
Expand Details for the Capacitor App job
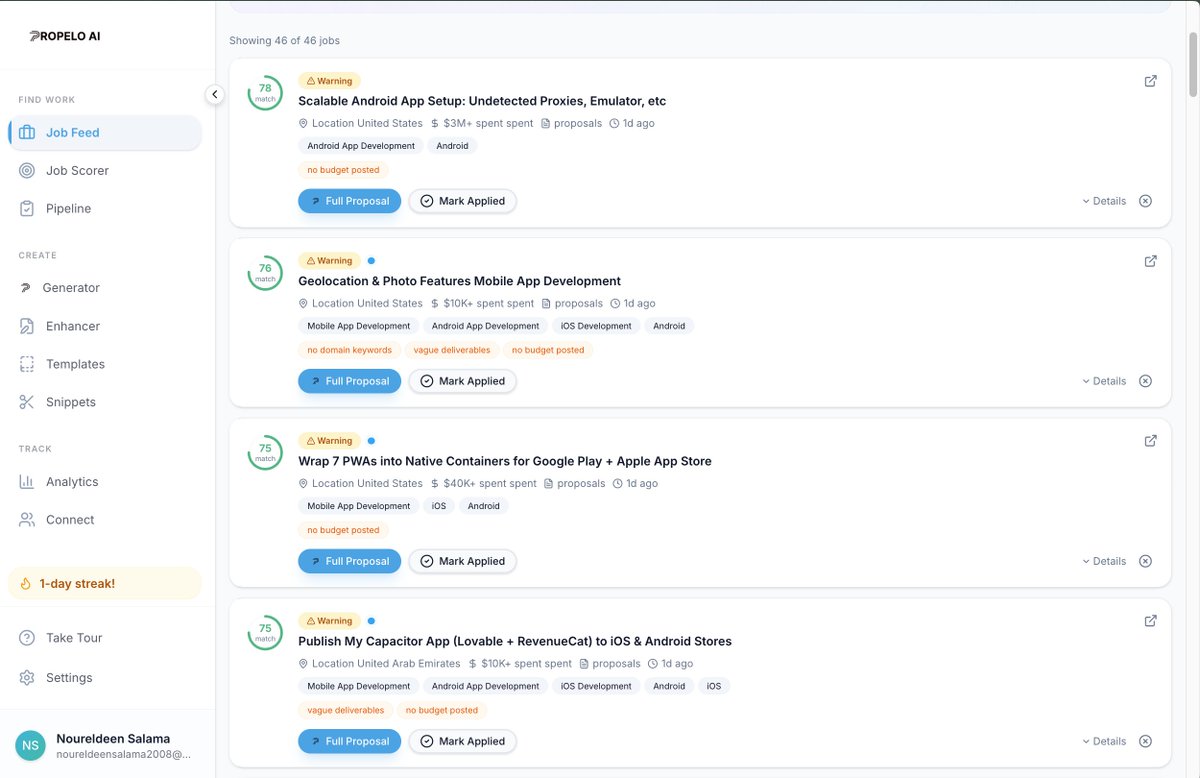1104,741
